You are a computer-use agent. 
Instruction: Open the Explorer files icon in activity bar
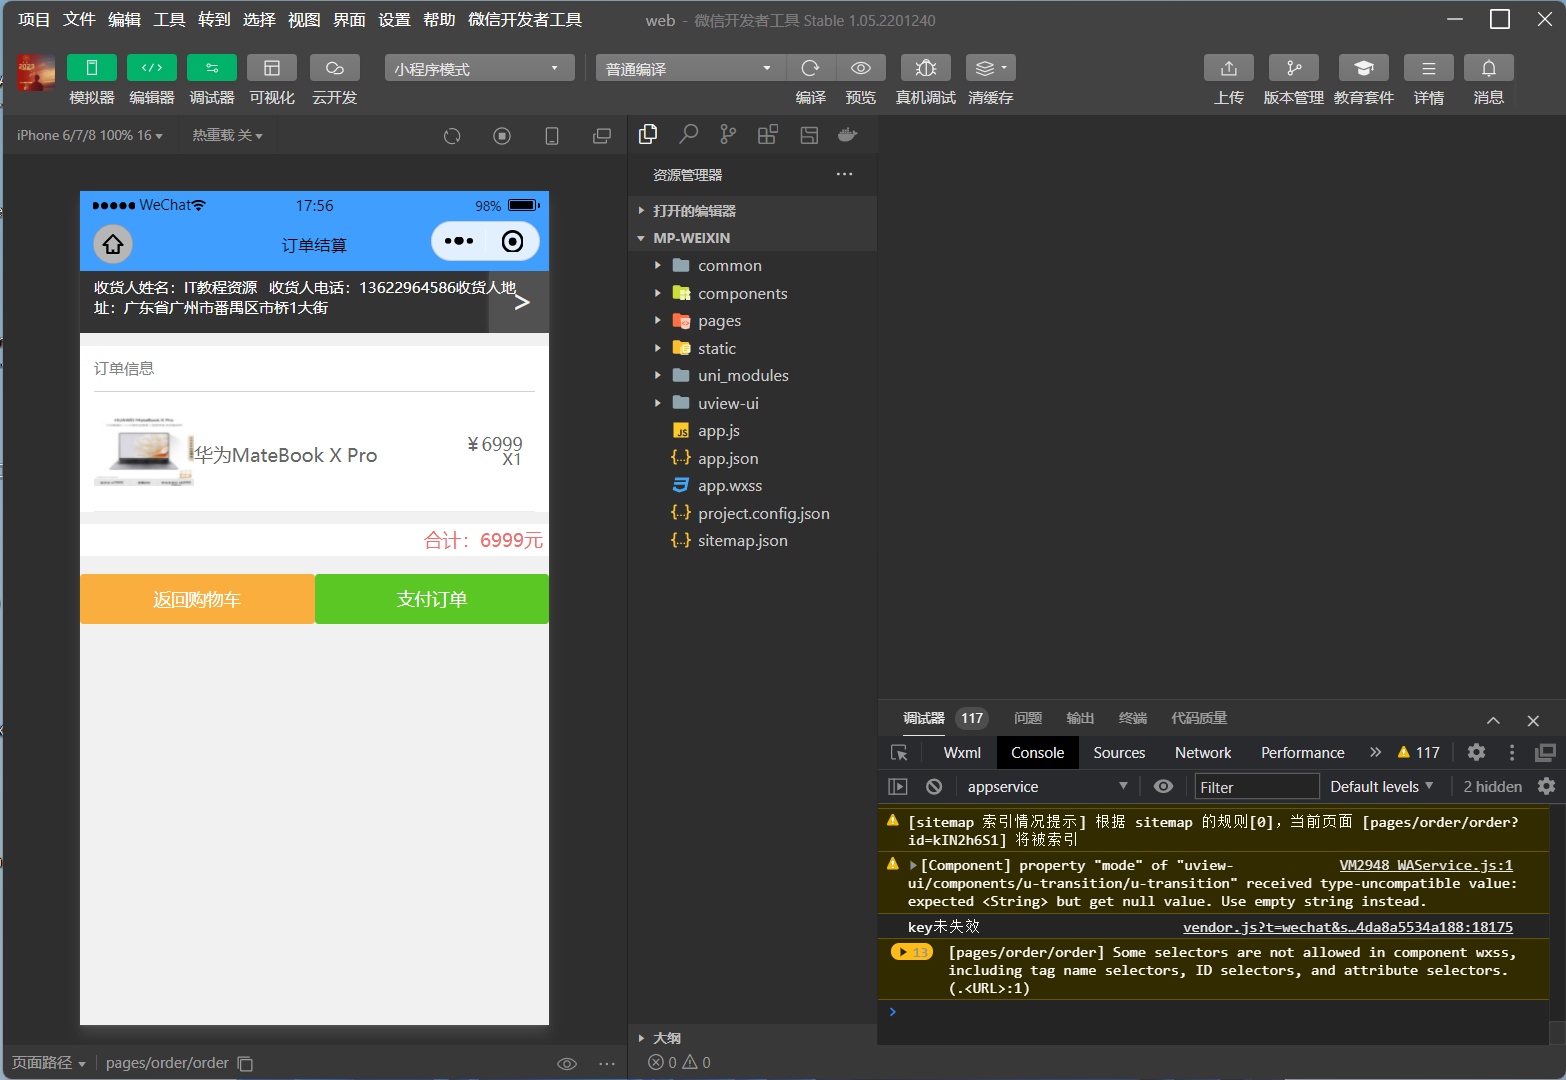648,134
